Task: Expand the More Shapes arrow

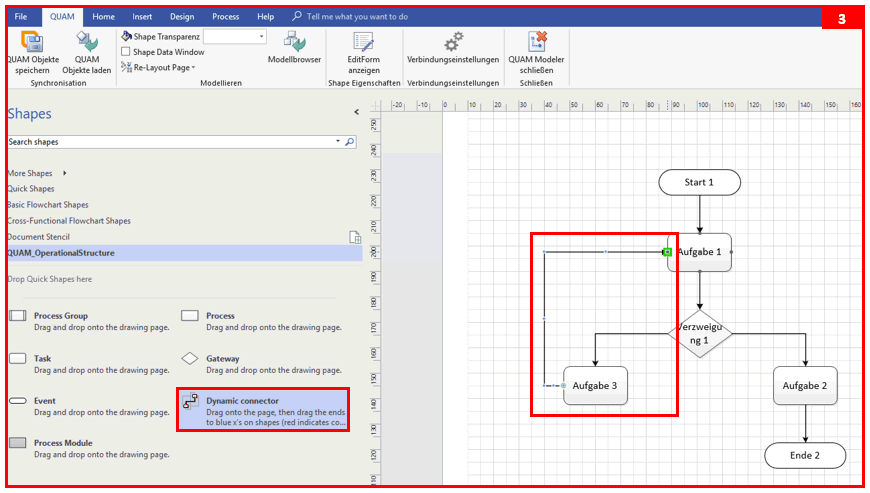Action: click(65, 173)
